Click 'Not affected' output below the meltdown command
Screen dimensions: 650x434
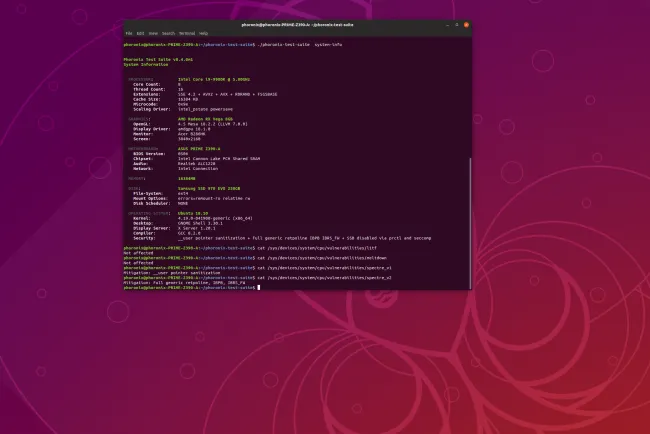pyautogui.click(x=138, y=263)
